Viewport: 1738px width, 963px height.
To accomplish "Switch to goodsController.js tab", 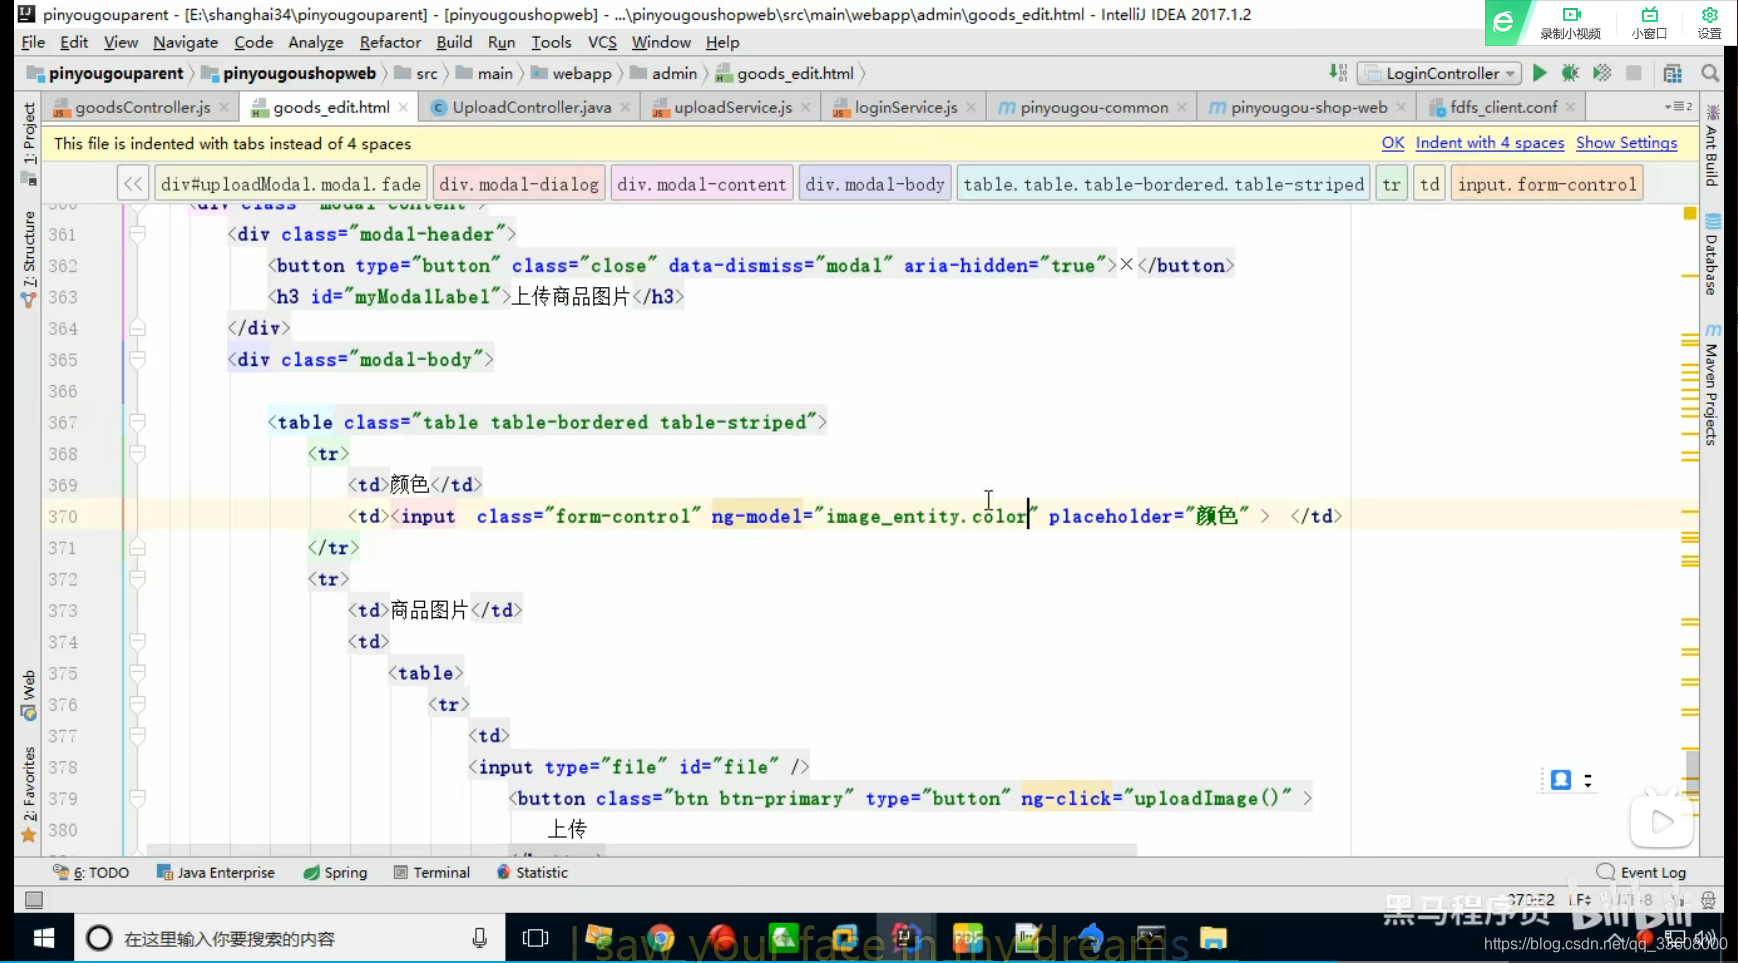I will coord(142,107).
